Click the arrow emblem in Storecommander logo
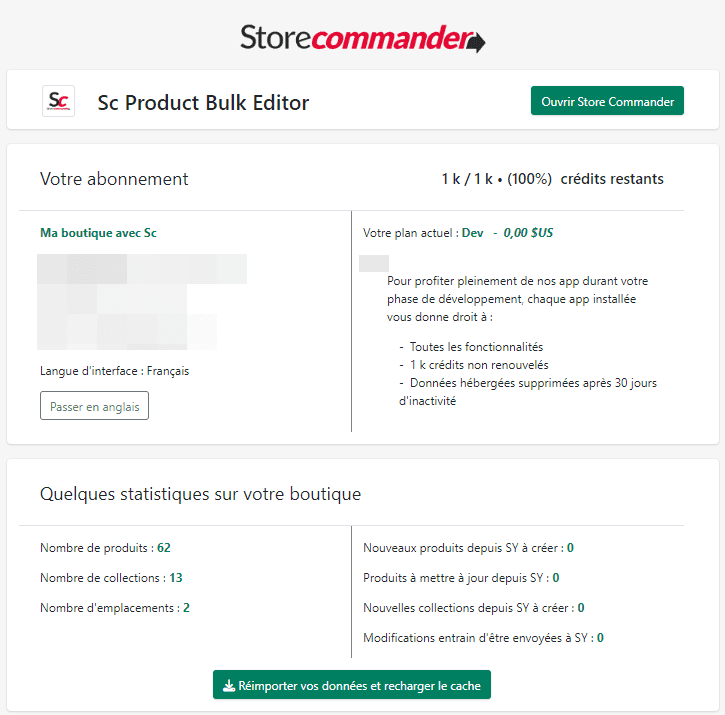Viewport: 725px width, 715px height. (x=476, y=42)
